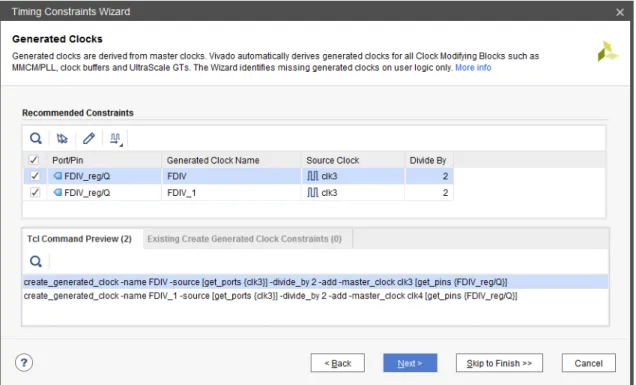Go back with the Back button
Viewport: 636px width, 385px height.
(x=337, y=363)
